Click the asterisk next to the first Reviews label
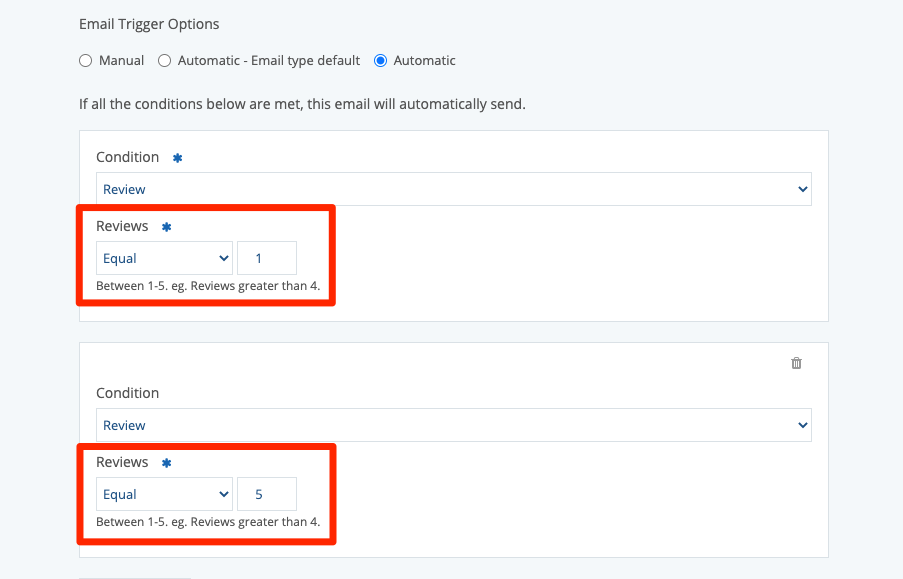Viewport: 903px width, 579px height. 167,227
